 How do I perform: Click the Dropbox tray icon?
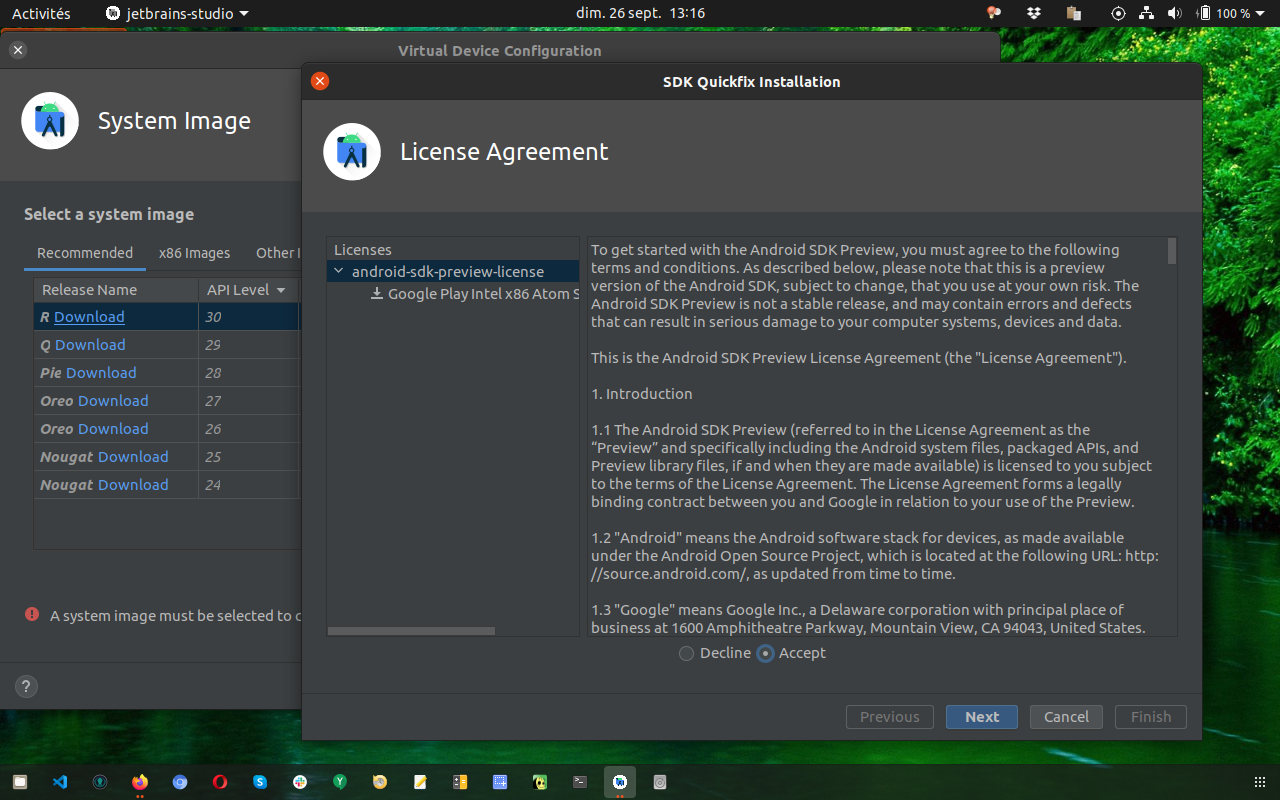coord(1034,13)
